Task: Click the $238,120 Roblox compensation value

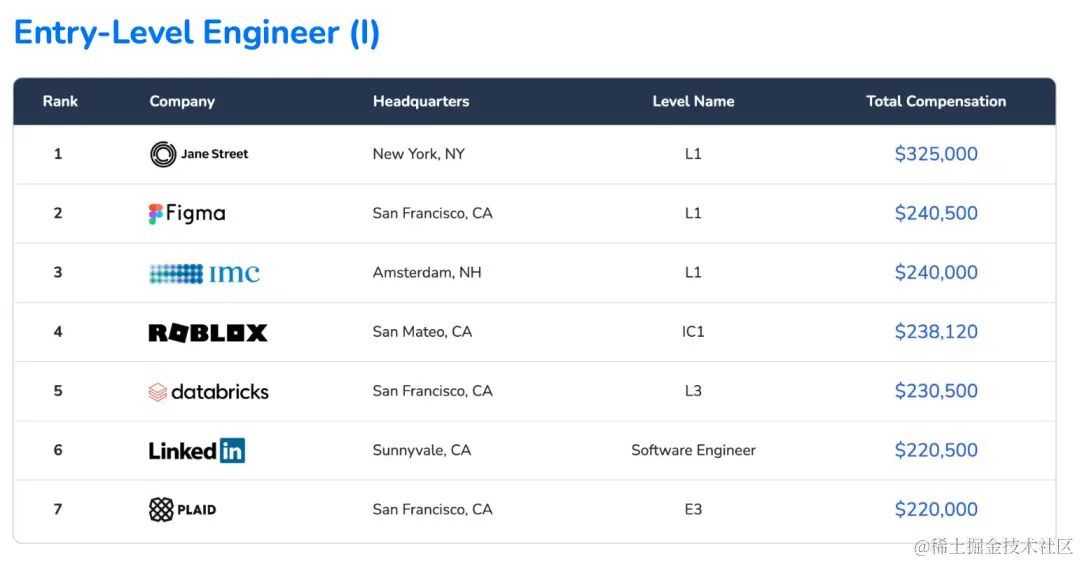Action: click(936, 331)
